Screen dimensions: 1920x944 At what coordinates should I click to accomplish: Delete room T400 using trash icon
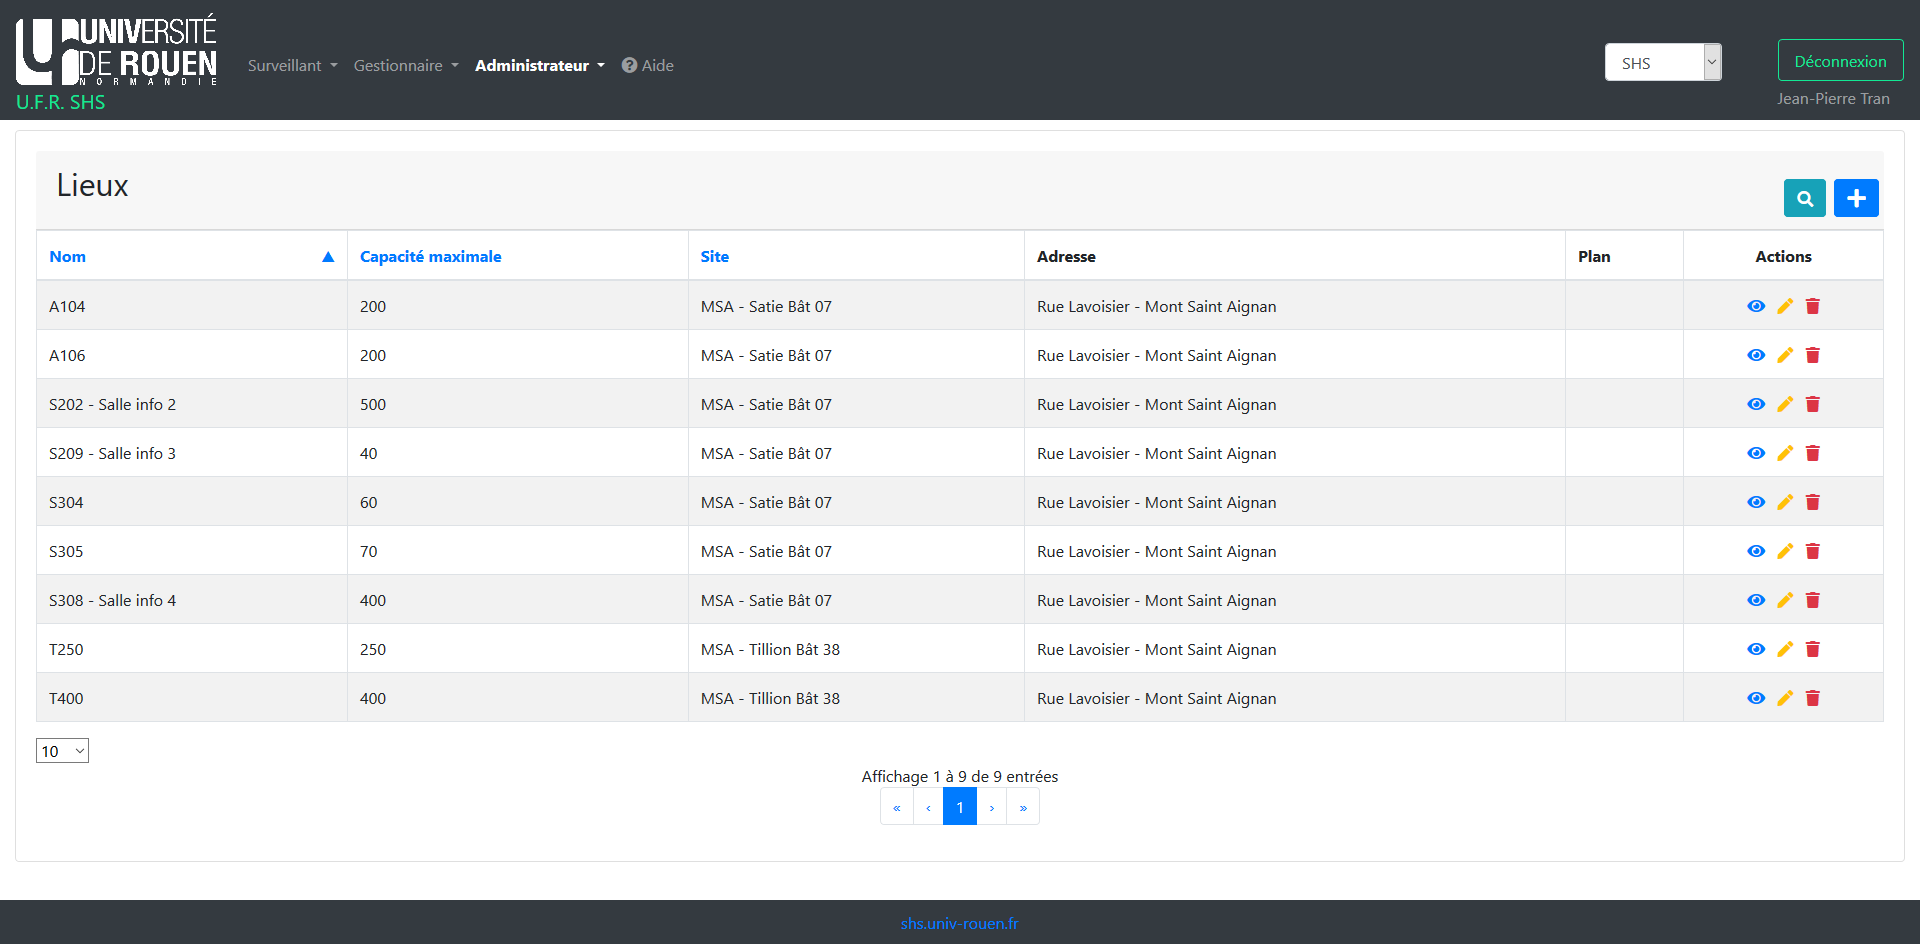point(1813,698)
